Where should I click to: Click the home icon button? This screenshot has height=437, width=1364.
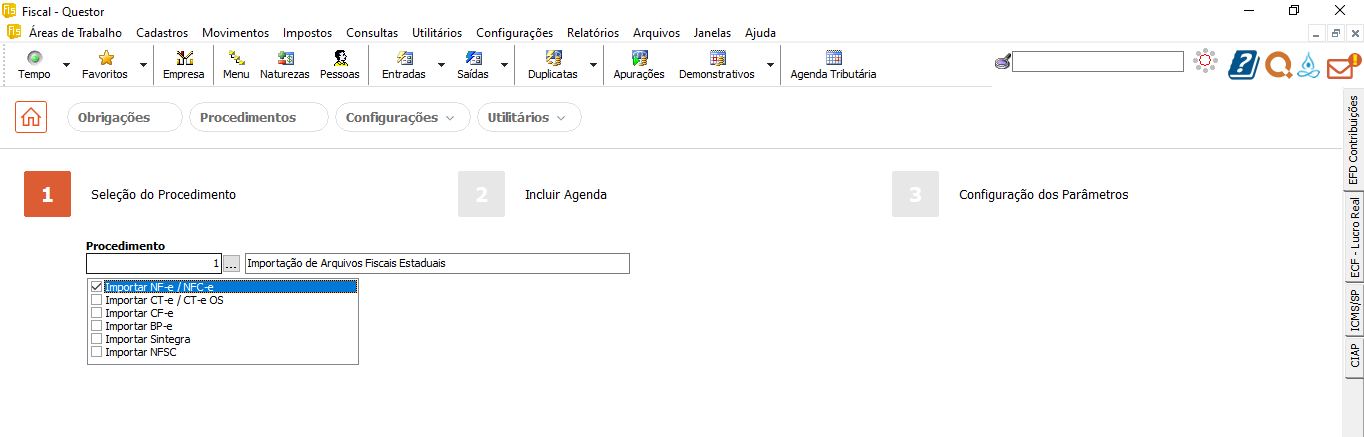coord(31,117)
